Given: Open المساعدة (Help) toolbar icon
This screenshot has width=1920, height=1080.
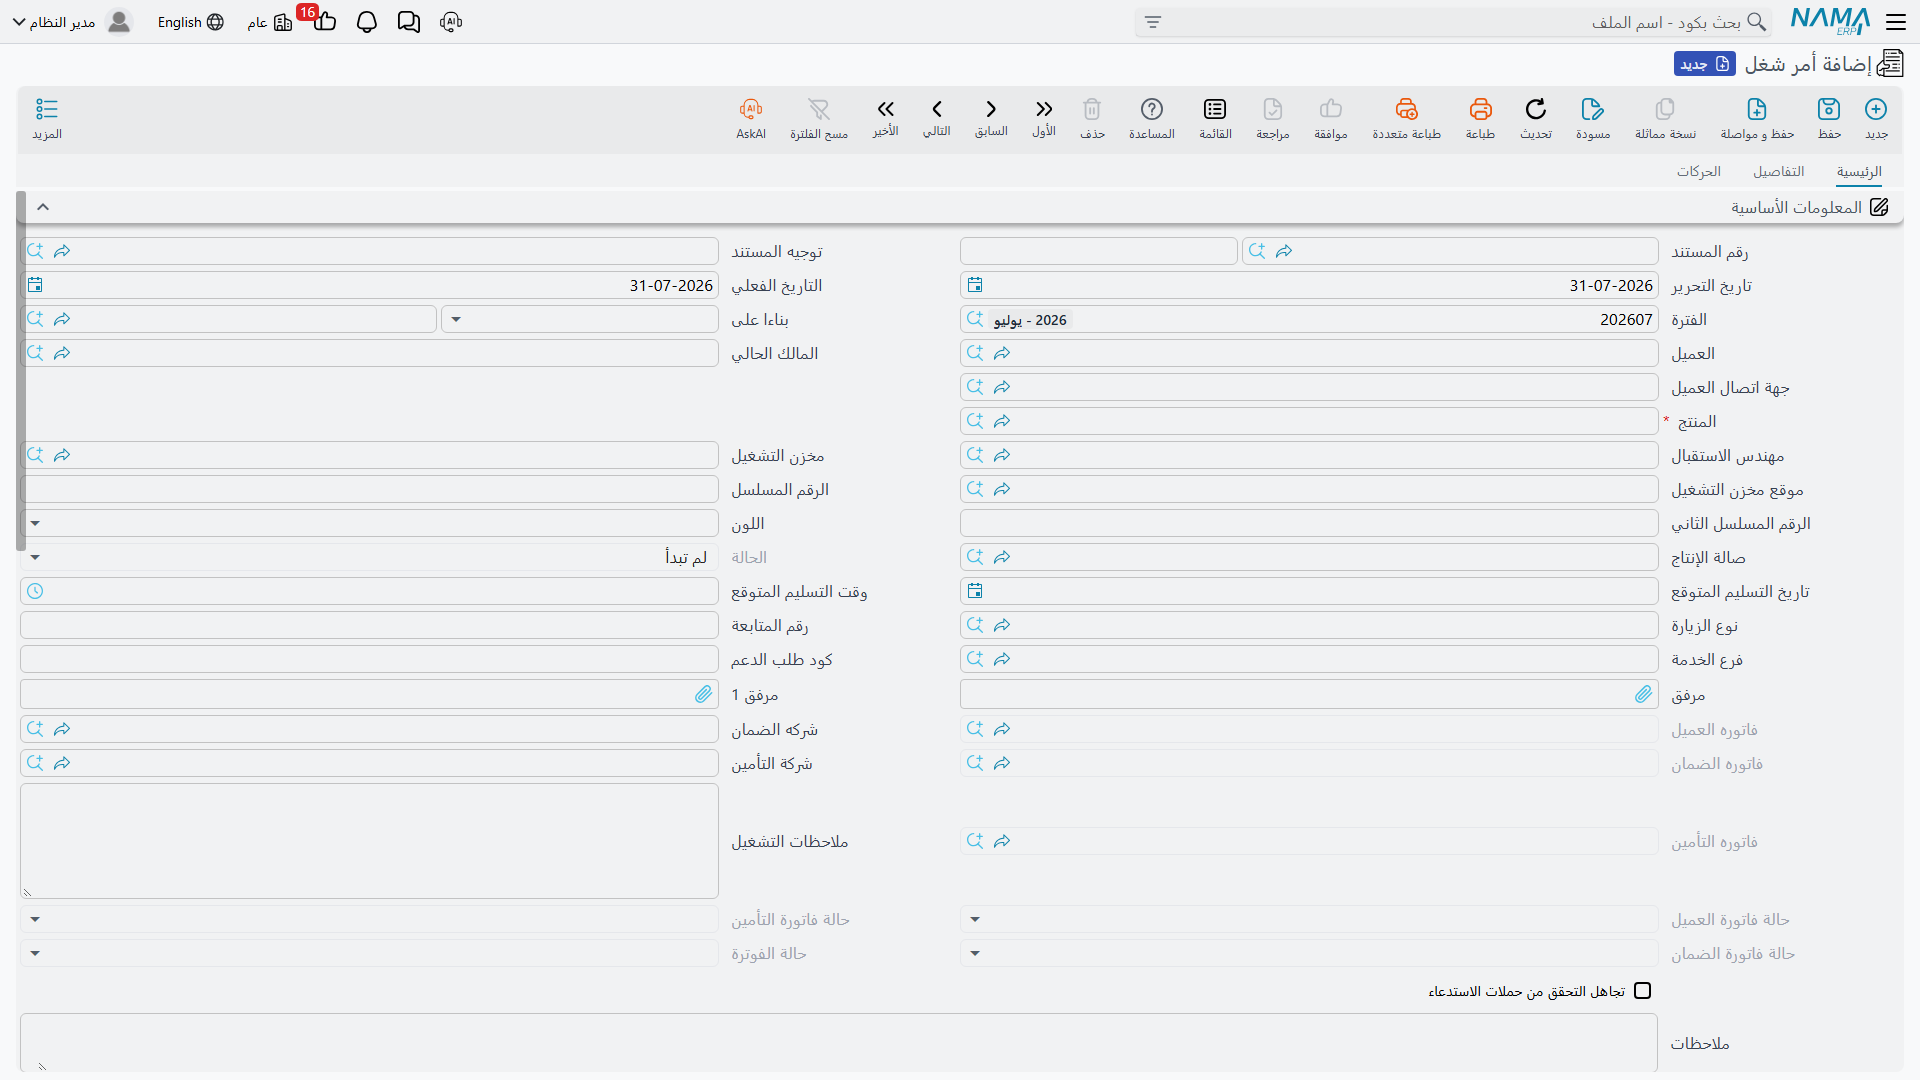Looking at the screenshot, I should (x=1152, y=109).
